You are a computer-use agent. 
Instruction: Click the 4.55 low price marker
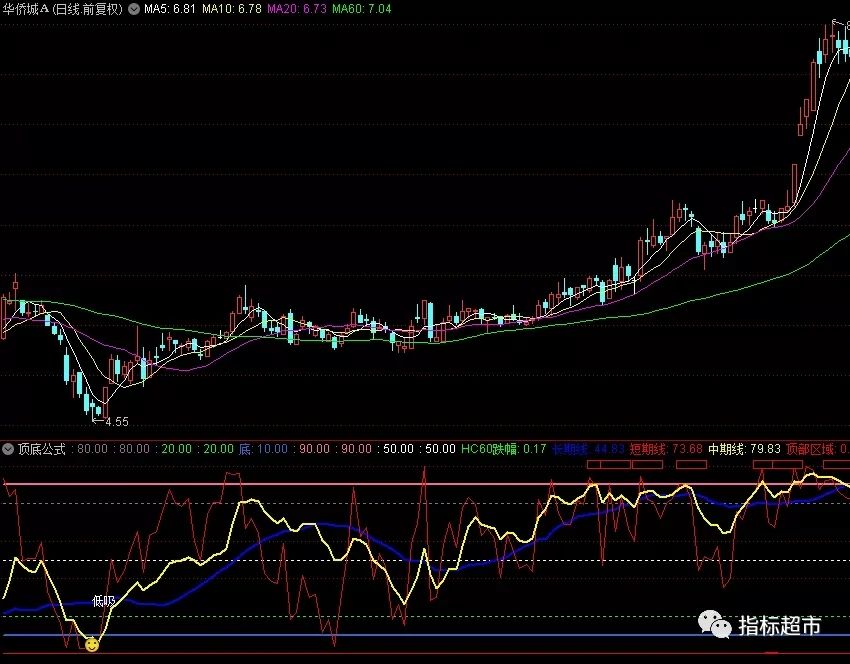pyautogui.click(x=111, y=422)
